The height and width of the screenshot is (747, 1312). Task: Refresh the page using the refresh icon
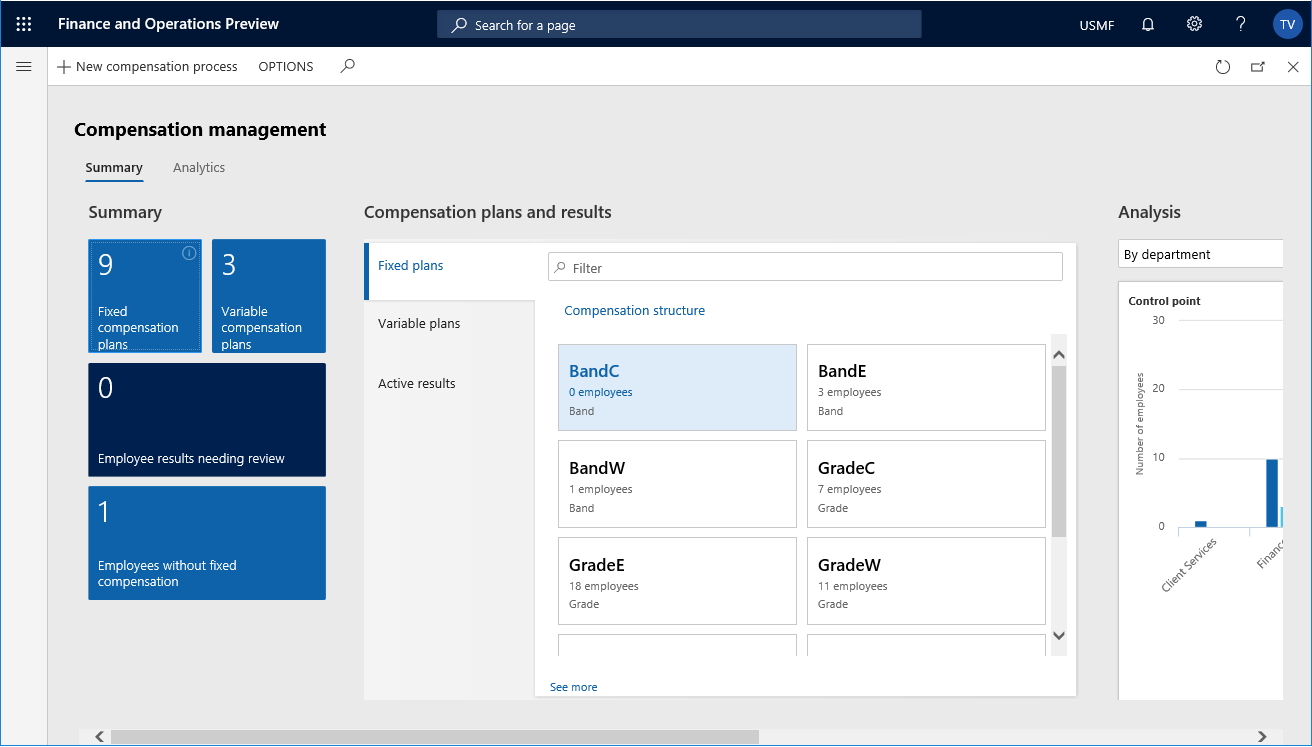1223,66
